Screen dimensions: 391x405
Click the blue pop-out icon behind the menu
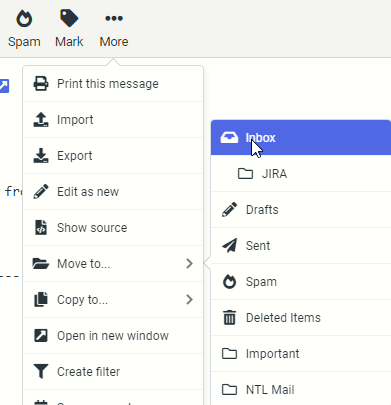click(4, 86)
